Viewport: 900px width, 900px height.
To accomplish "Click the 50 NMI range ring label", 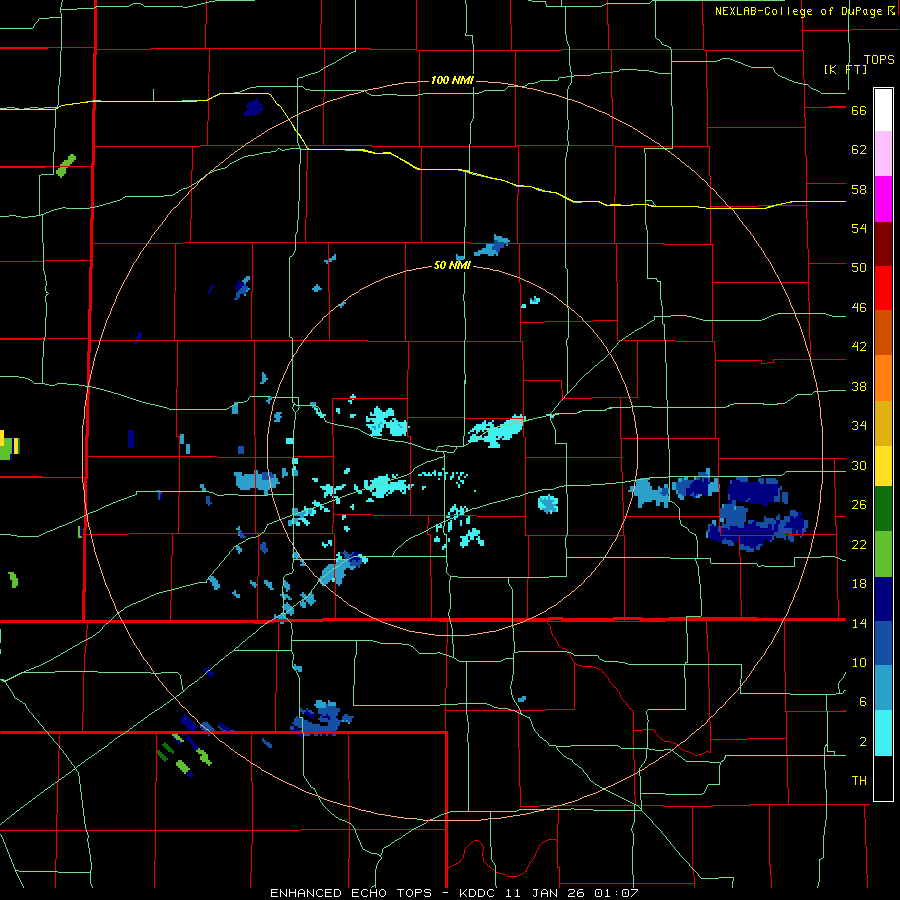I will tap(452, 265).
